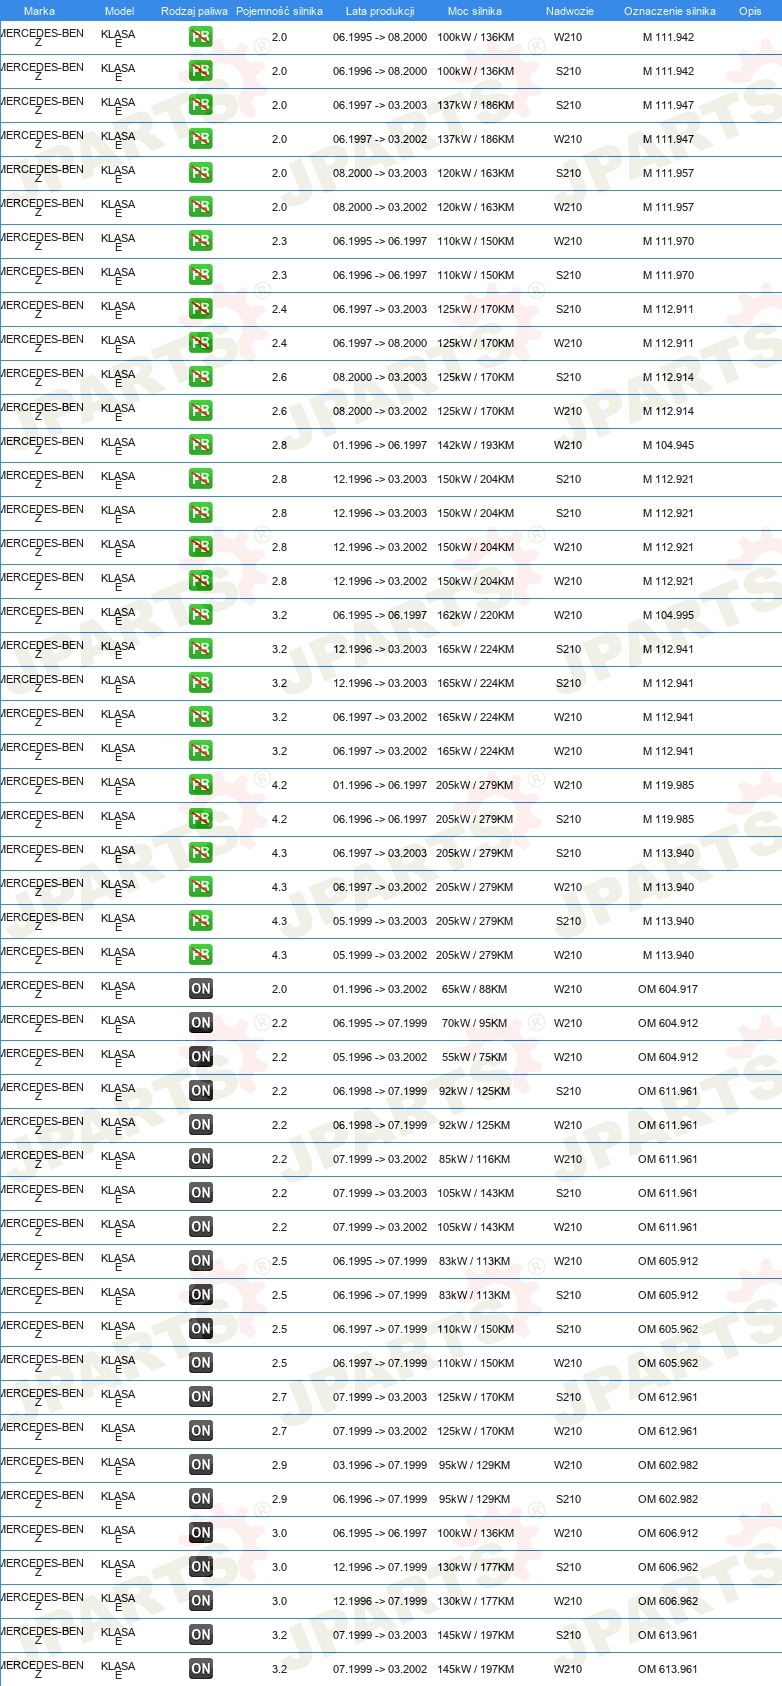Select production years 05.1996 -> 03.2002

point(380,1057)
